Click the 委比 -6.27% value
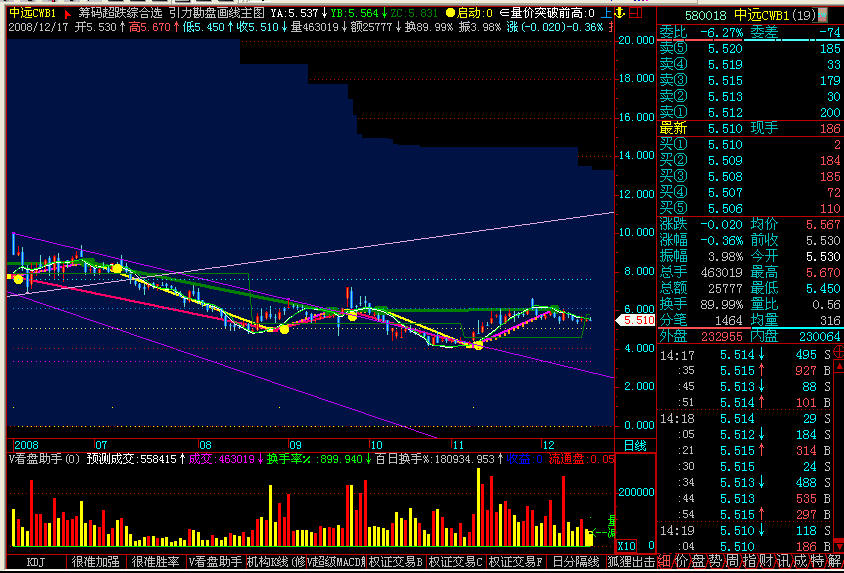 click(721, 33)
